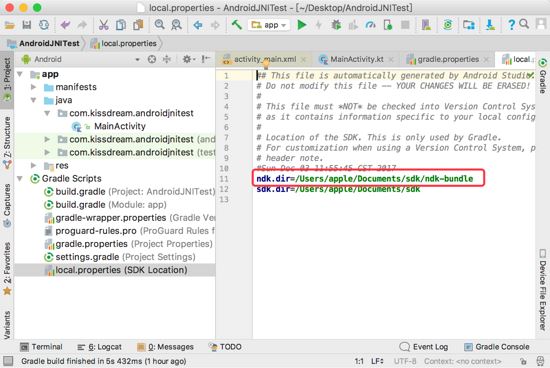Open Help with the question mark icon

pyautogui.click(x=511, y=25)
